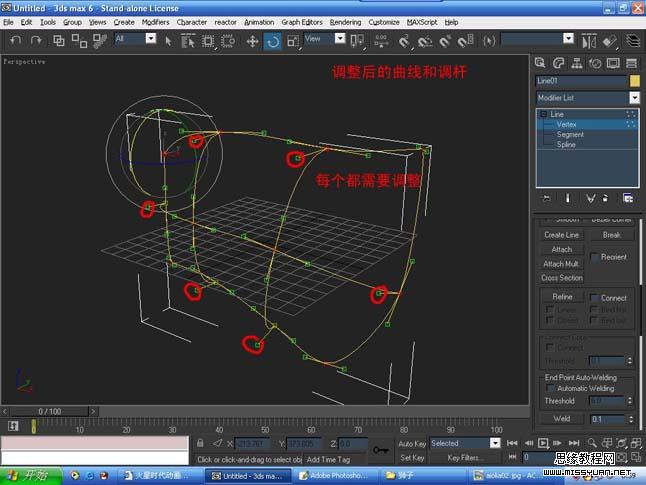
Task: Switch to Hierarchy command panel
Action: click(x=577, y=63)
